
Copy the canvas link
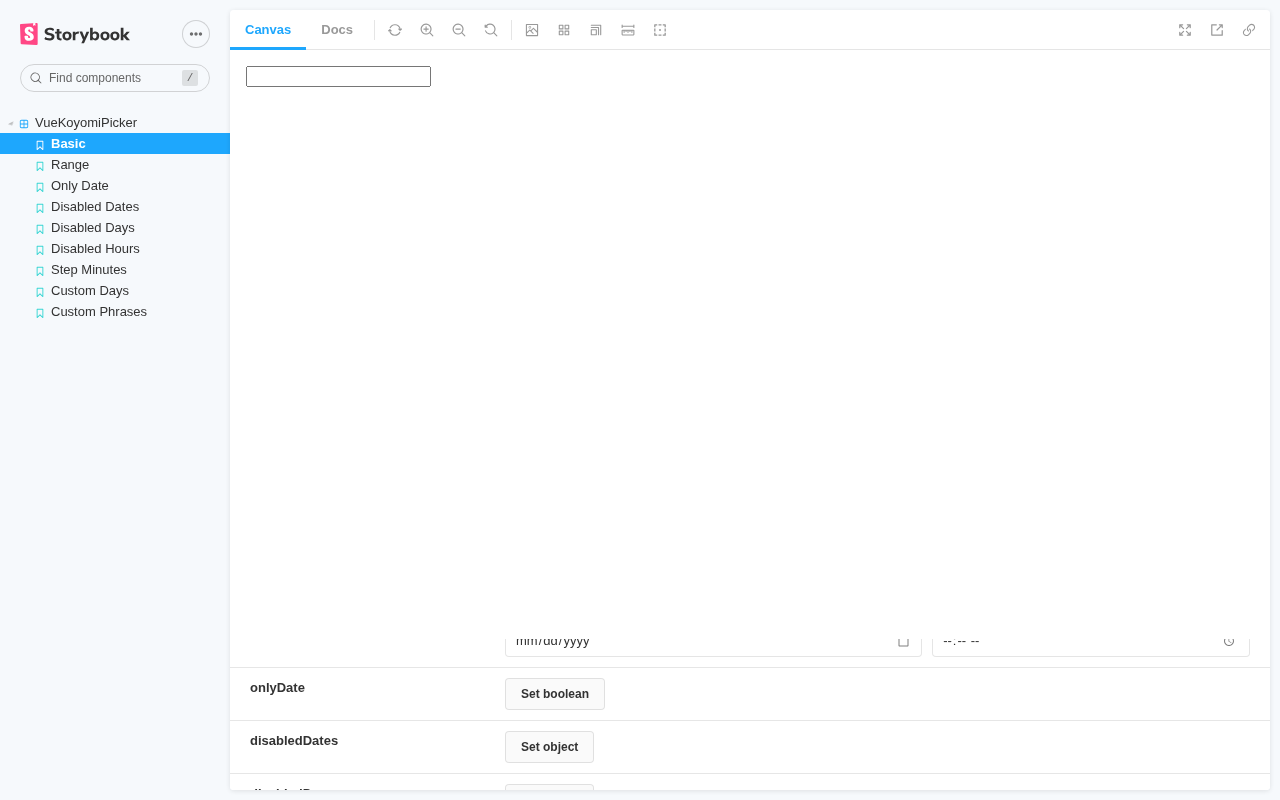pos(1249,30)
